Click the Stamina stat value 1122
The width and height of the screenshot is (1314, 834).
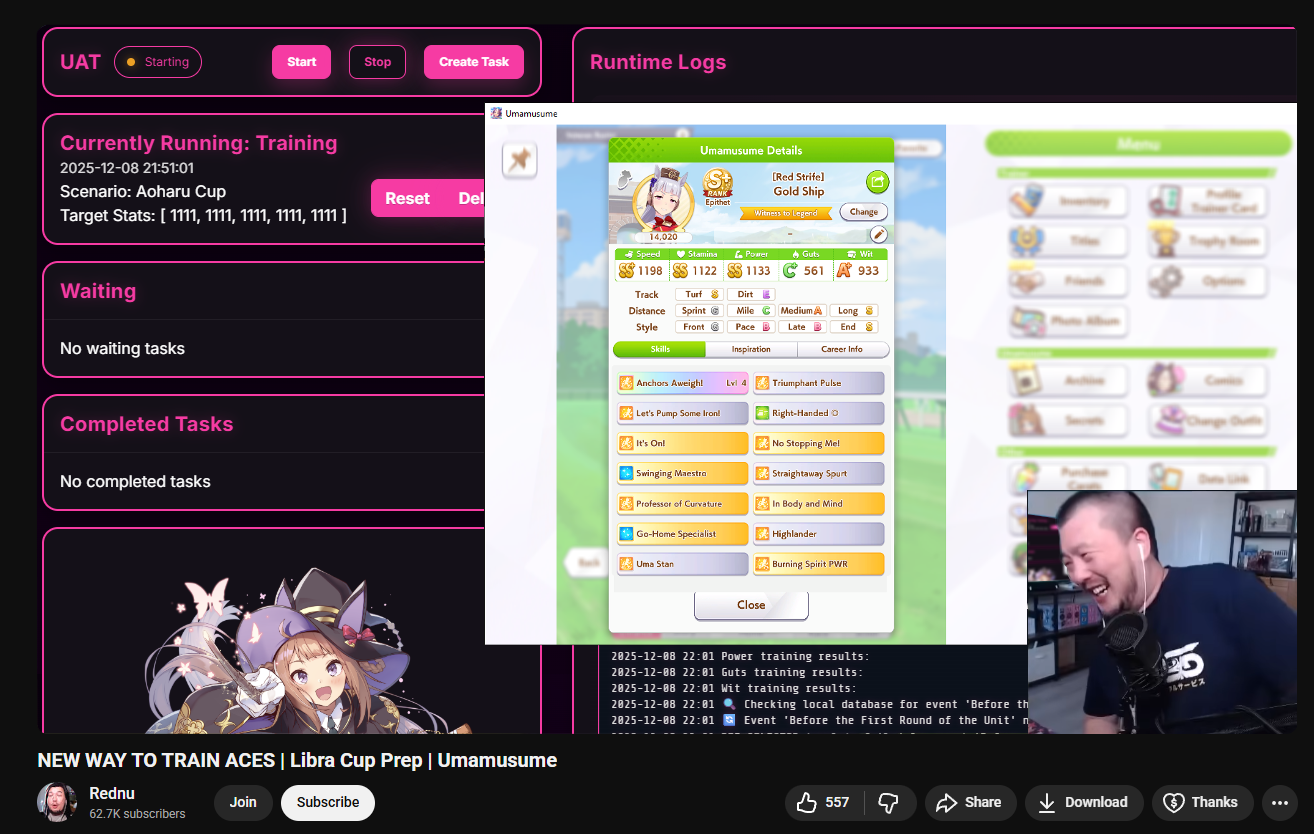(704, 271)
